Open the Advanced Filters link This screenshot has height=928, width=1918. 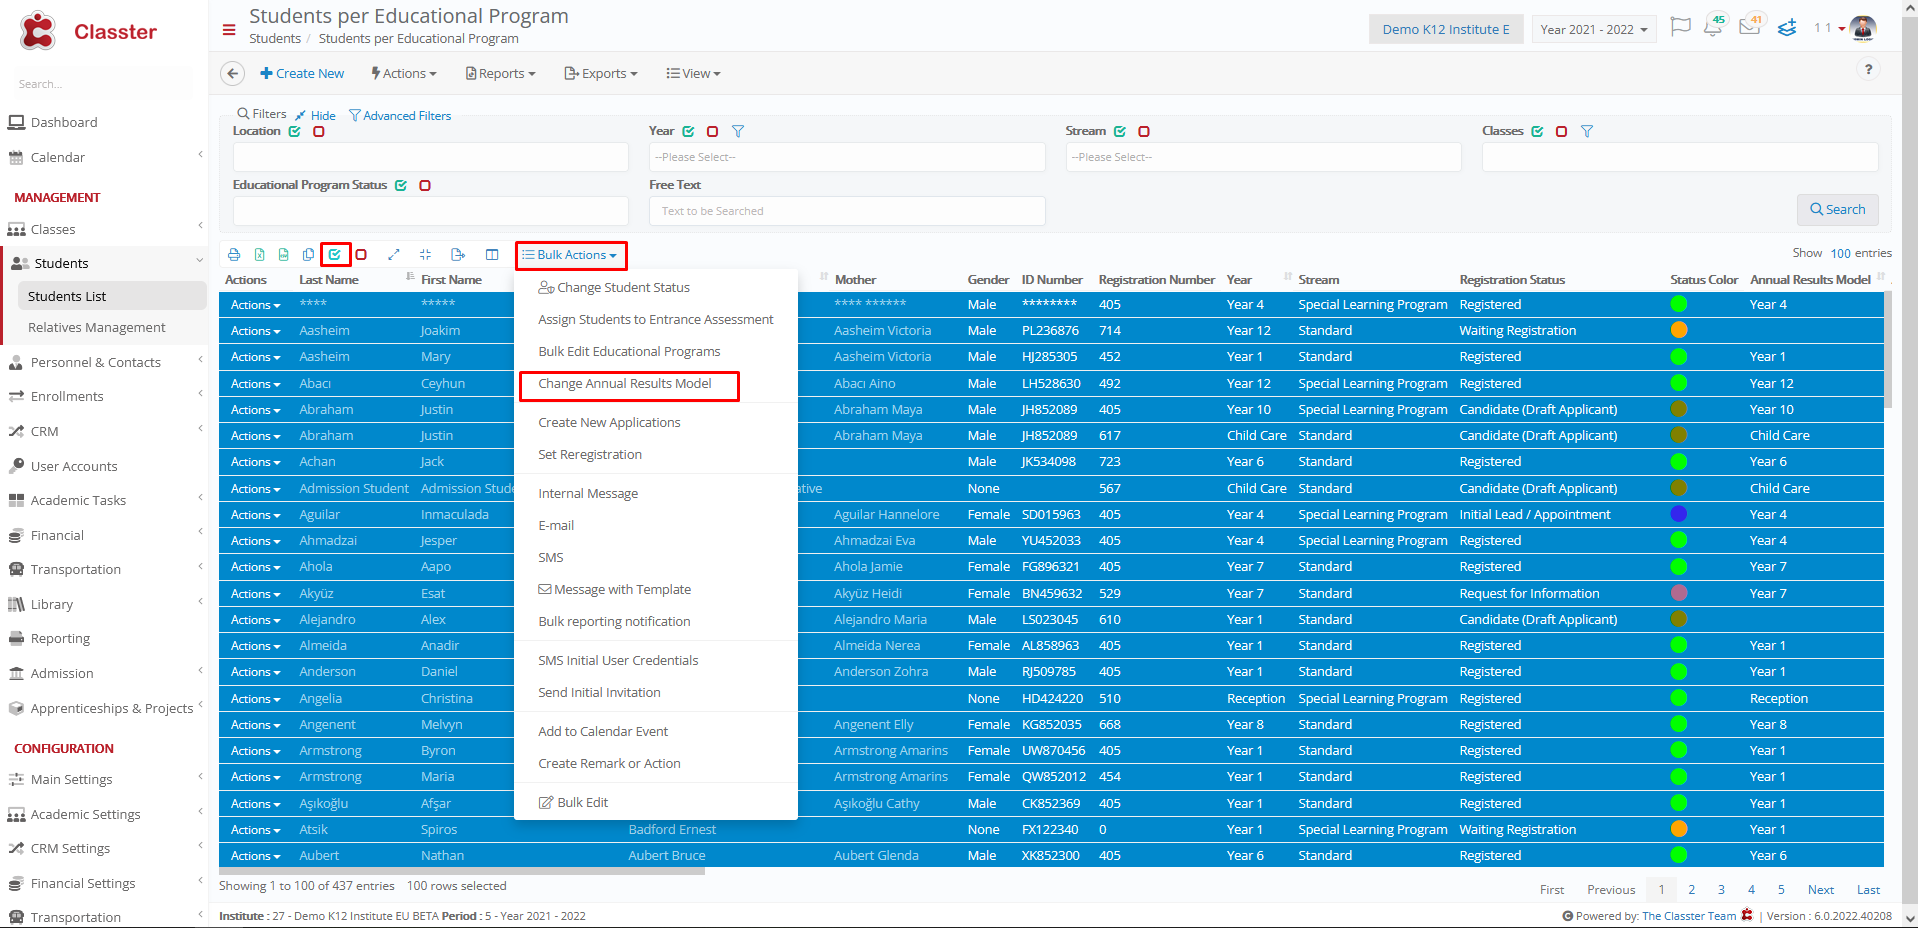[400, 116]
